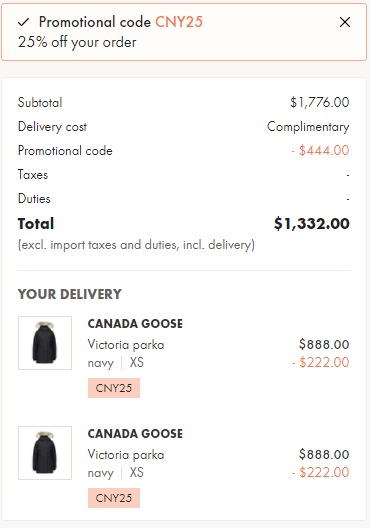This screenshot has height=528, width=370.
Task: Click the second Victoria parka product name
Action: (126, 455)
